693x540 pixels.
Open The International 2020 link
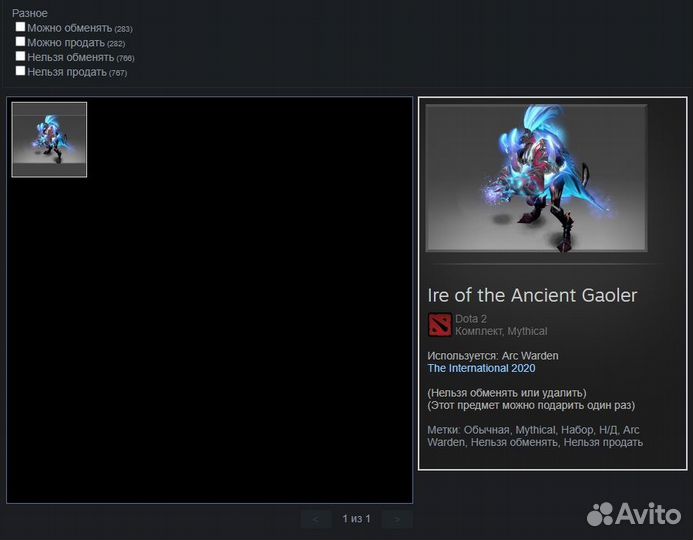coord(481,368)
